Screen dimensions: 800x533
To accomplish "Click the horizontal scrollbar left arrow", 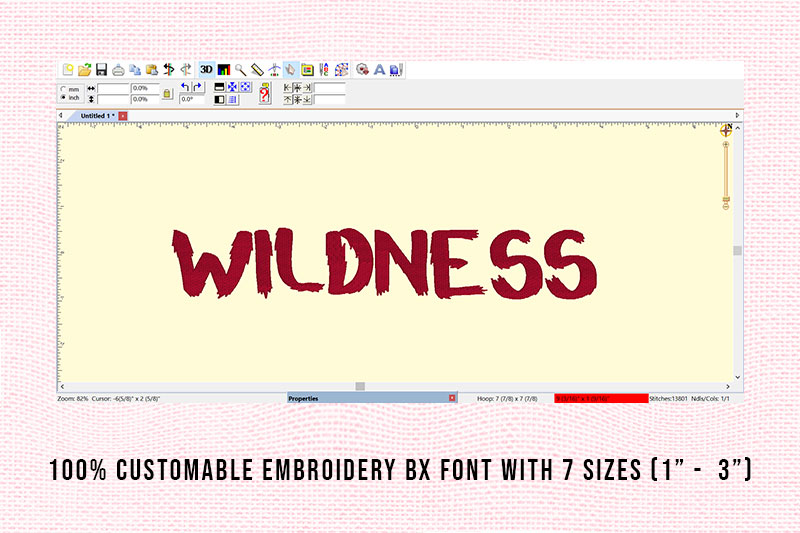I will point(62,387).
